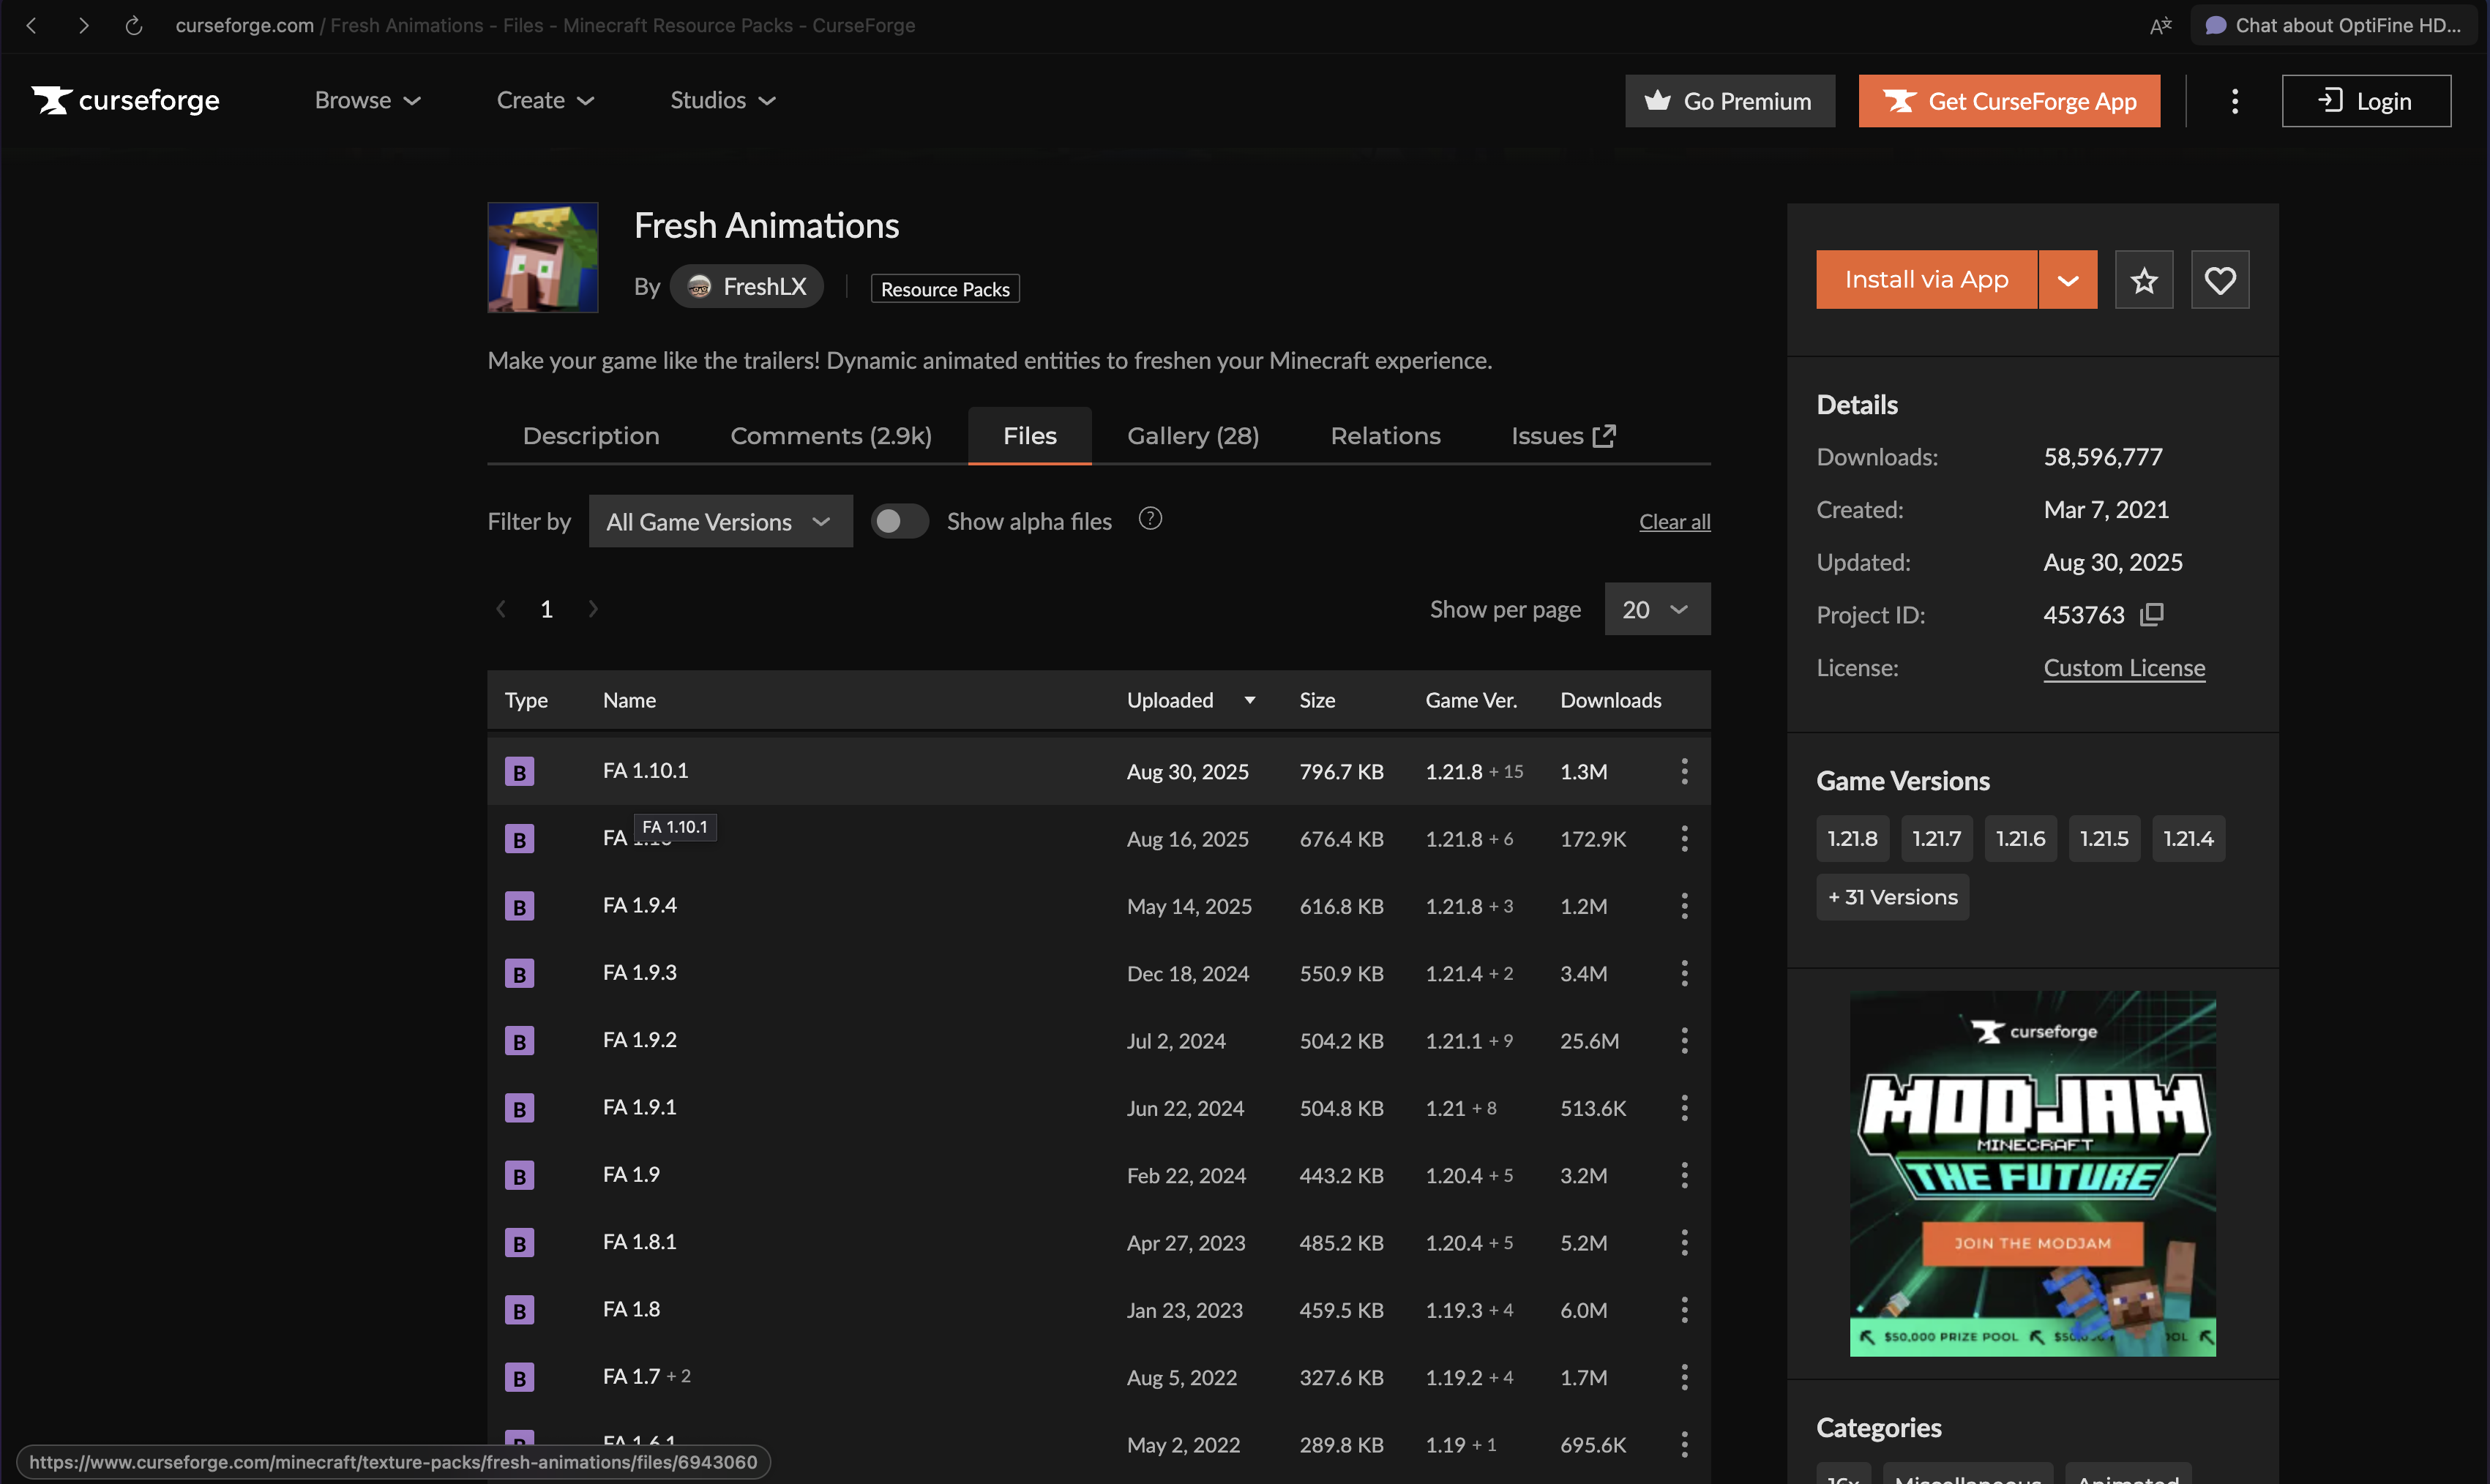Click Get CurseForge App button
Screen dimensions: 2490x1484
(x=2008, y=101)
